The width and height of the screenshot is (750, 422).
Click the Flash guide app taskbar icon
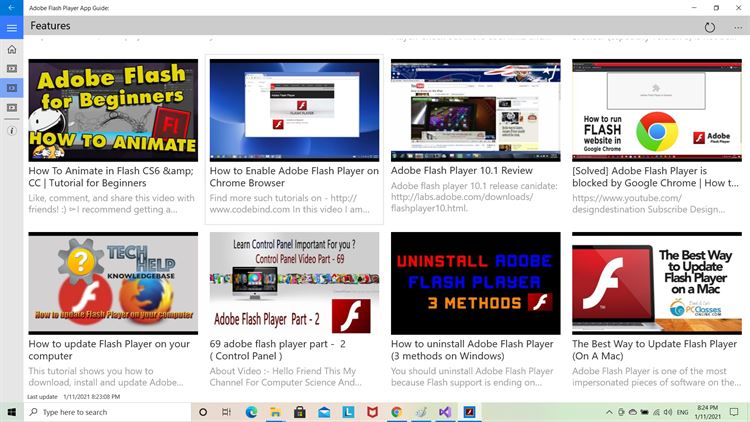pyautogui.click(x=469, y=412)
